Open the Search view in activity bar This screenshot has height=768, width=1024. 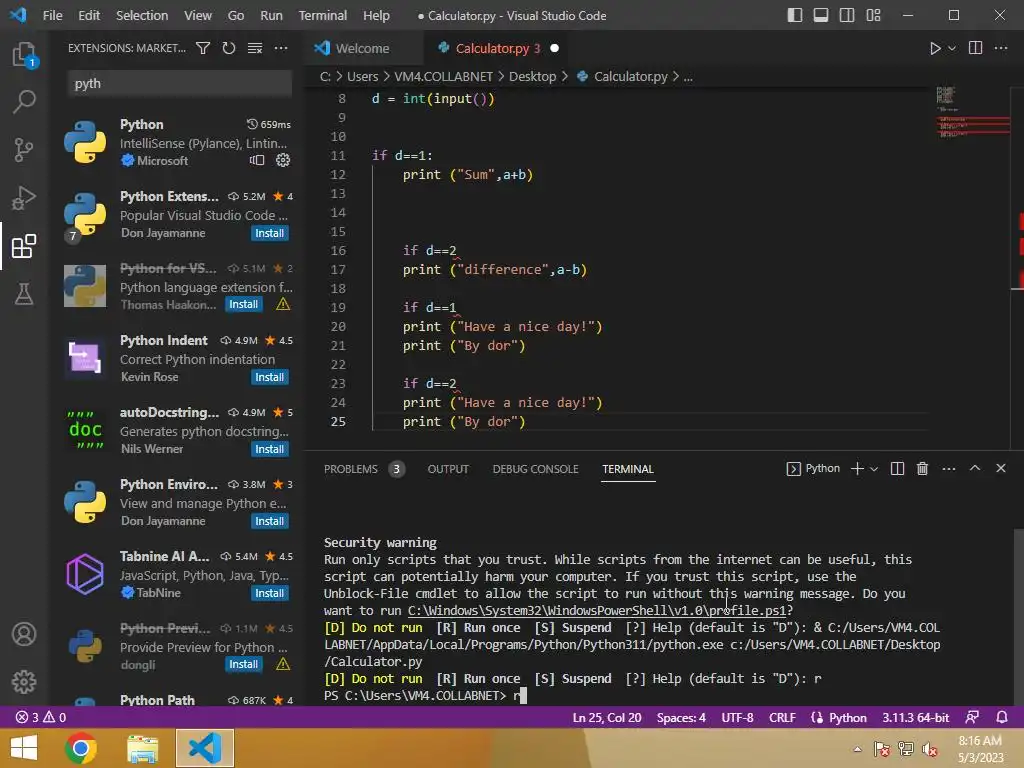click(x=24, y=101)
